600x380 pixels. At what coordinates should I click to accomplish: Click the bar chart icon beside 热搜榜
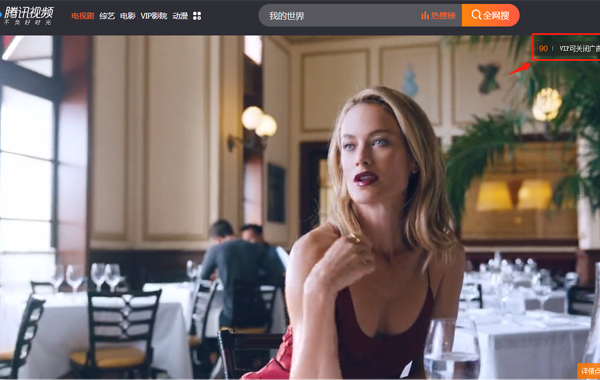click(x=425, y=15)
